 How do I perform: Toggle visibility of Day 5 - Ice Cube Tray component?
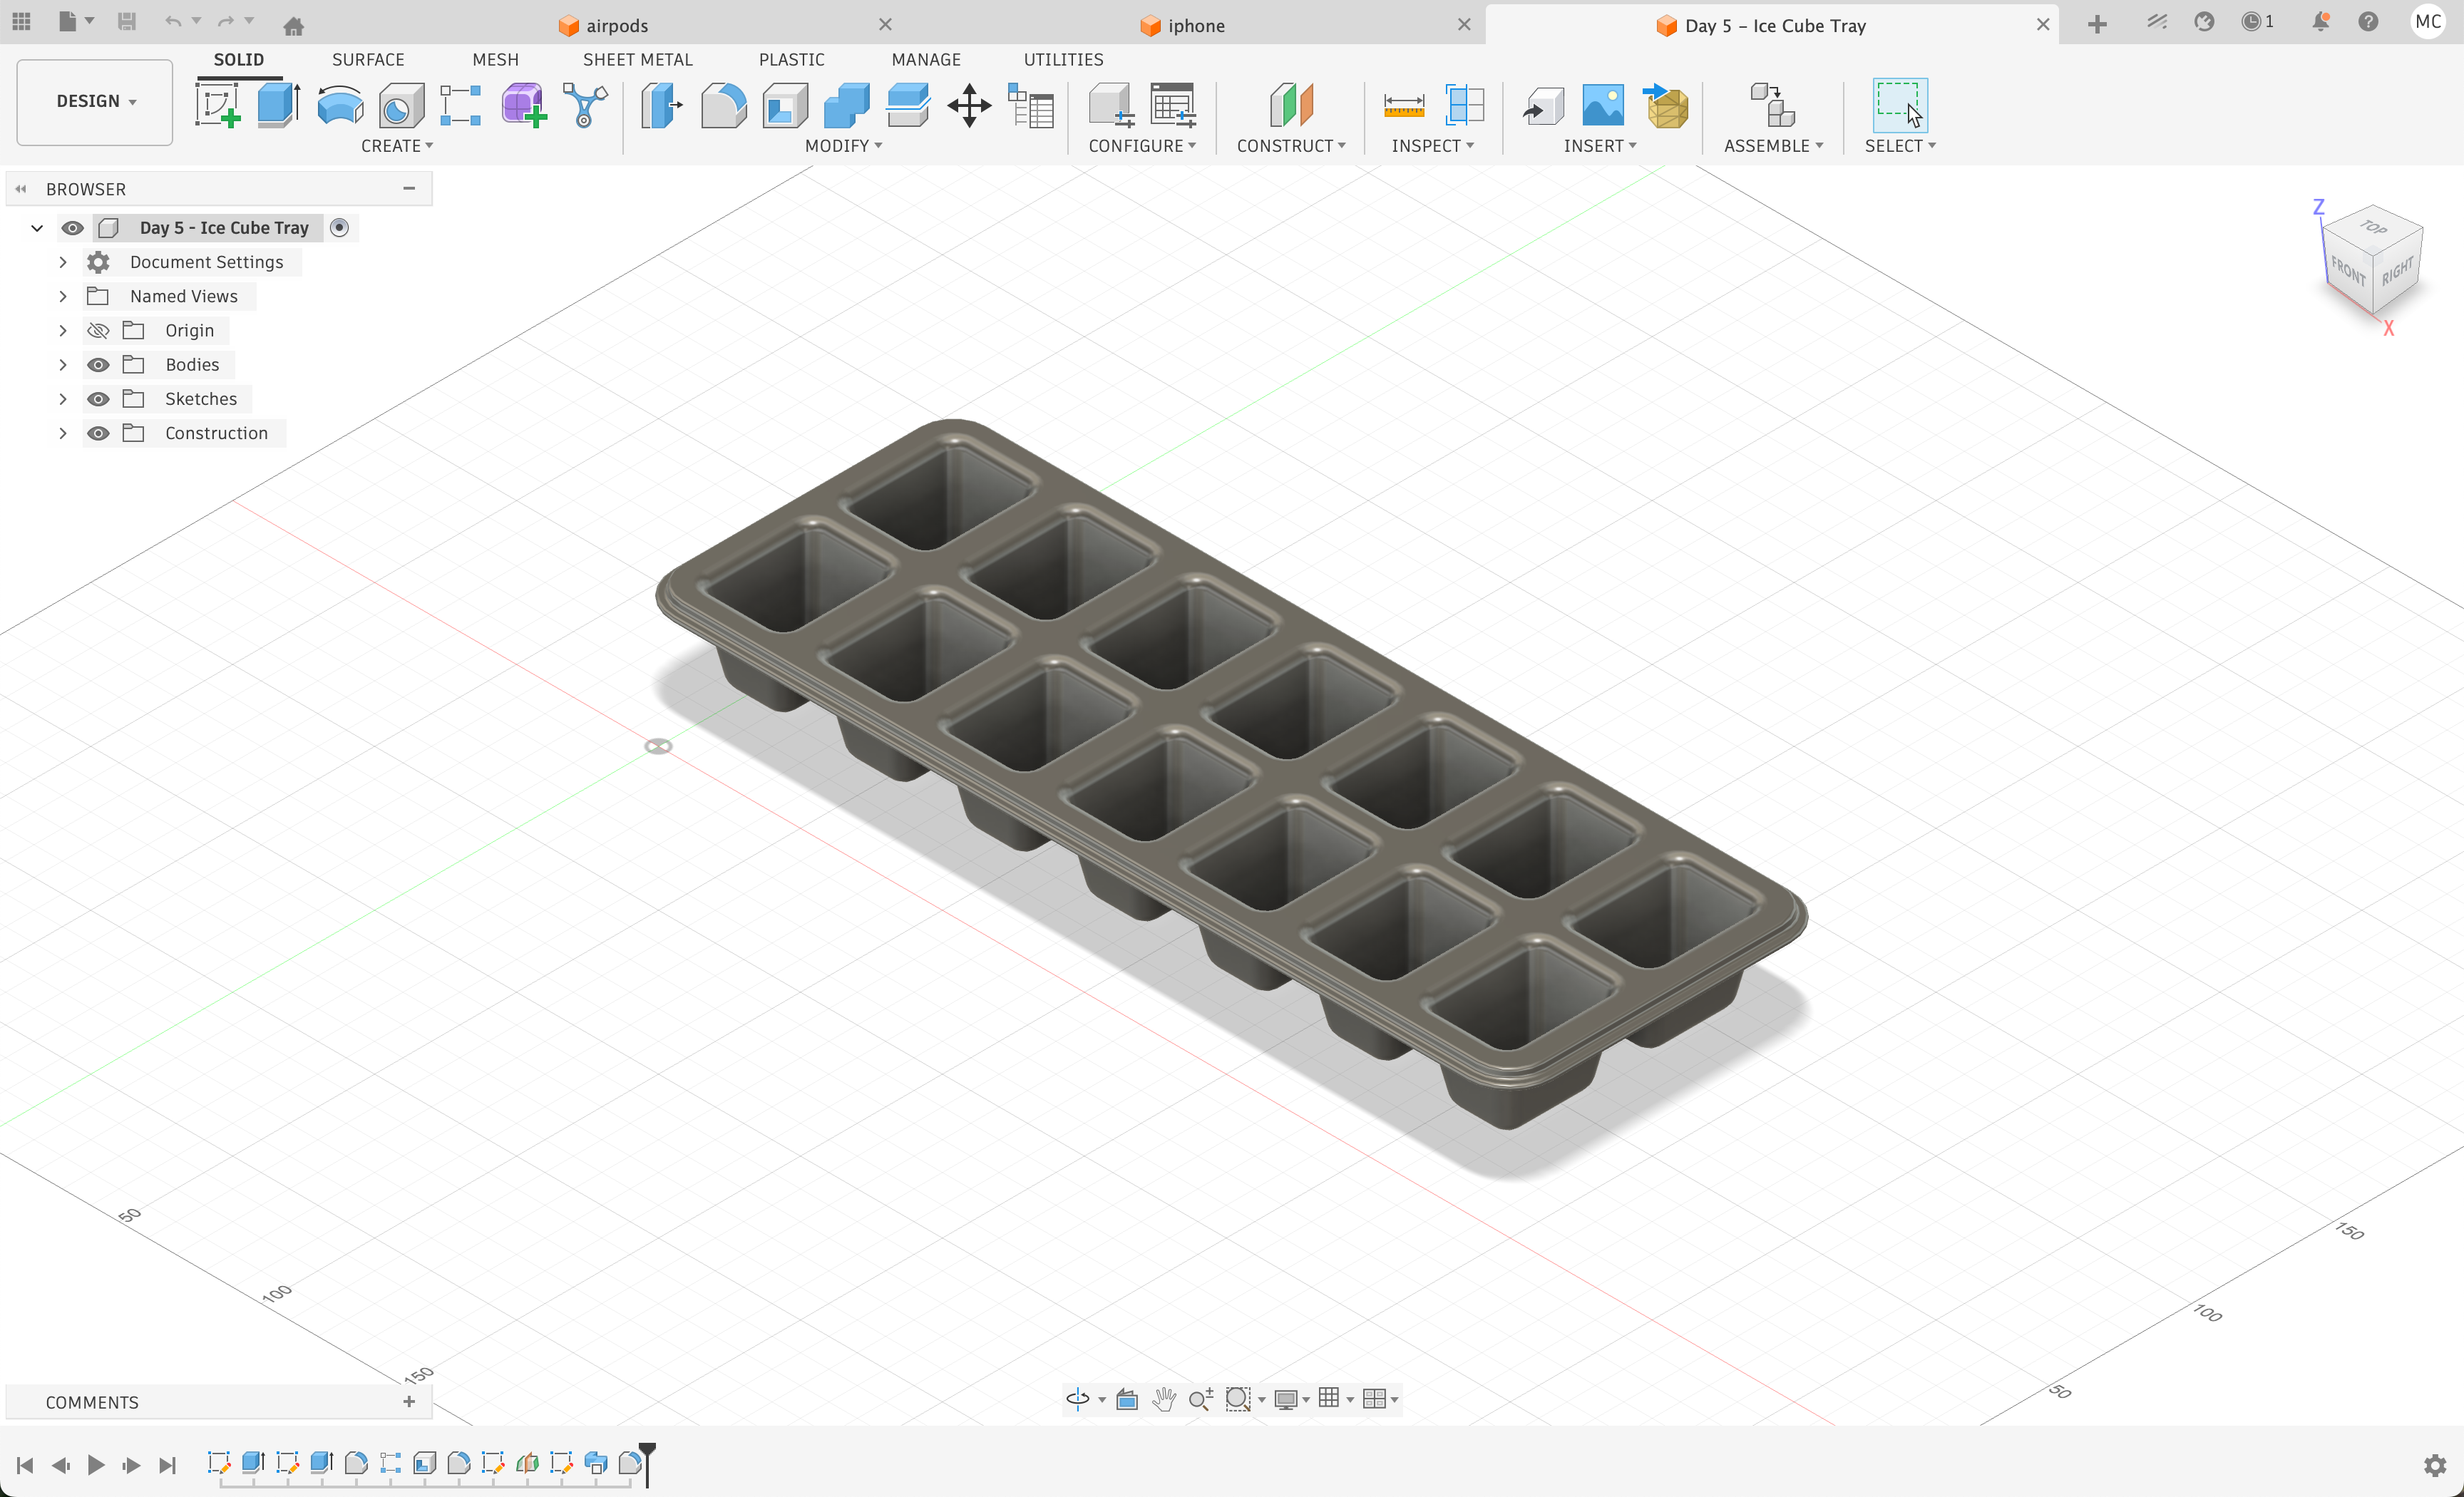pyautogui.click(x=72, y=228)
